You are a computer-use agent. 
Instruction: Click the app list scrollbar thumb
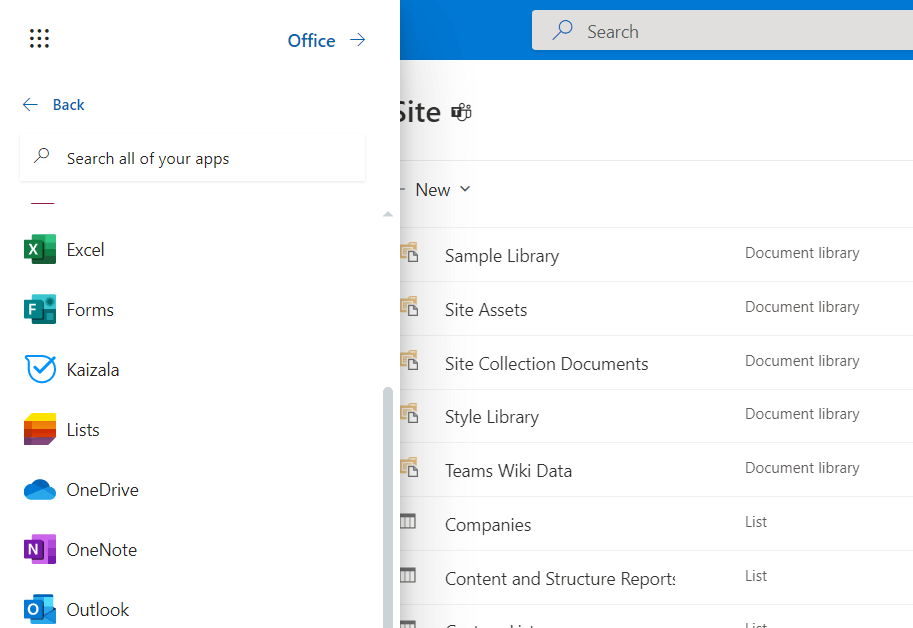click(388, 506)
